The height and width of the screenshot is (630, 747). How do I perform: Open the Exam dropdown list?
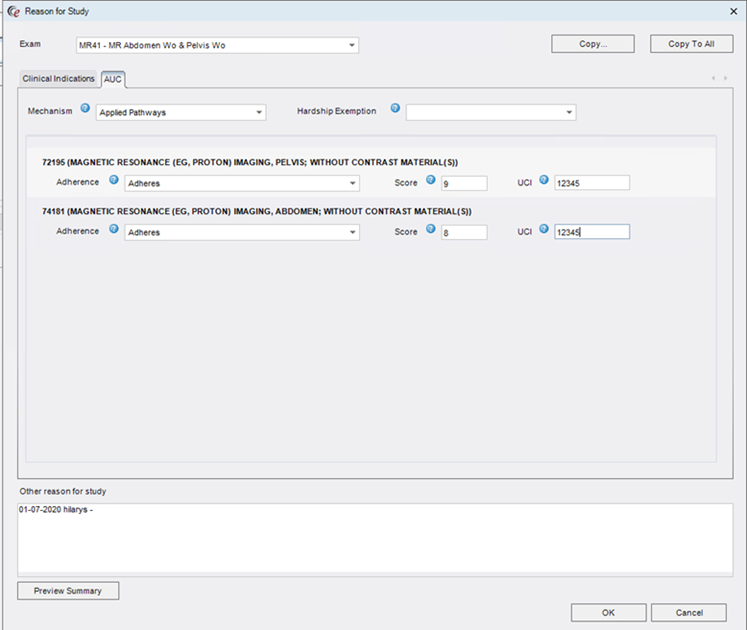[352, 45]
